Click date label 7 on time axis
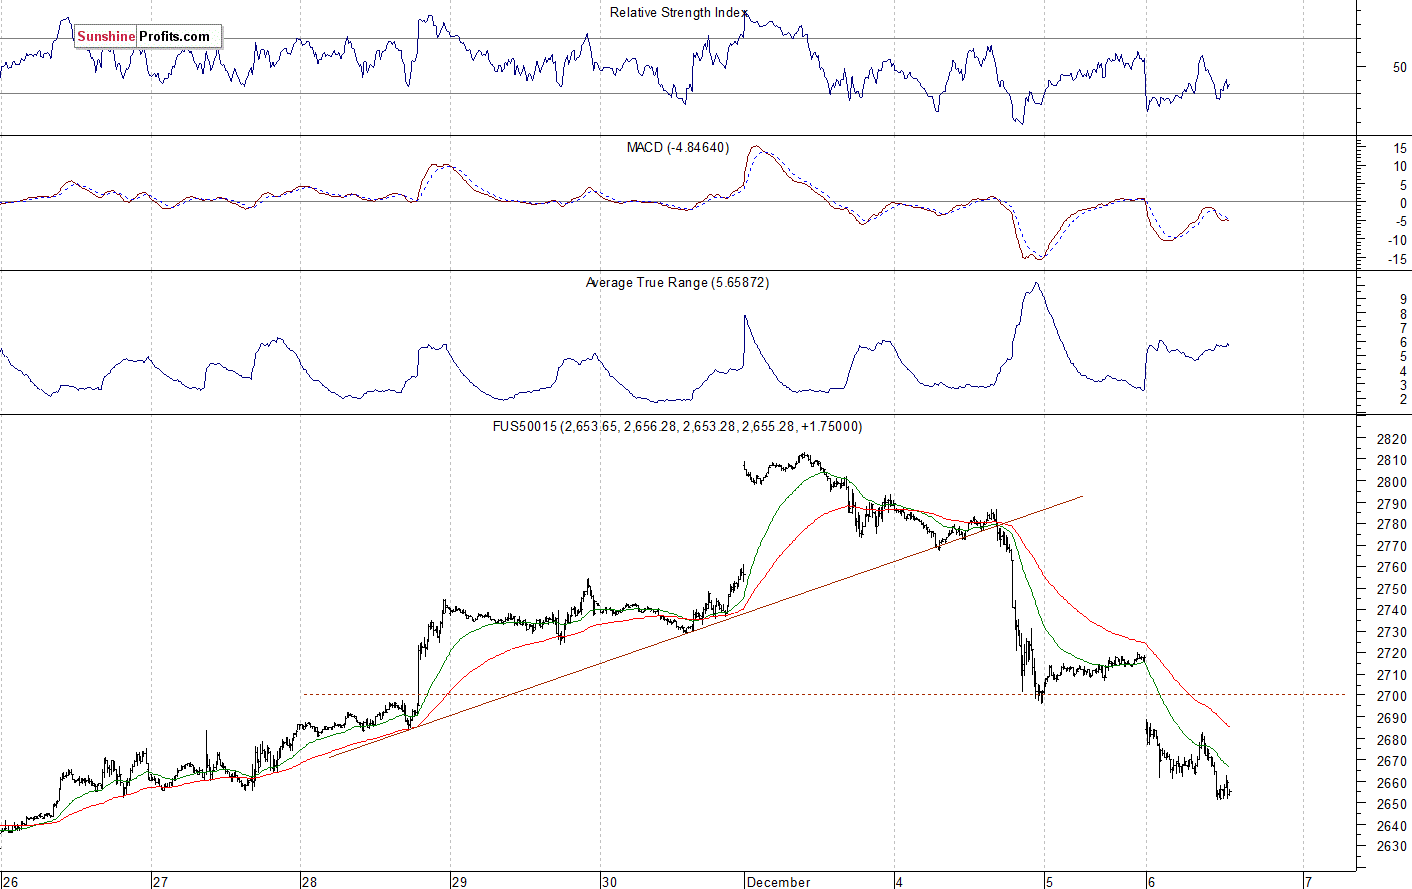The height and width of the screenshot is (889, 1412). tap(1308, 881)
